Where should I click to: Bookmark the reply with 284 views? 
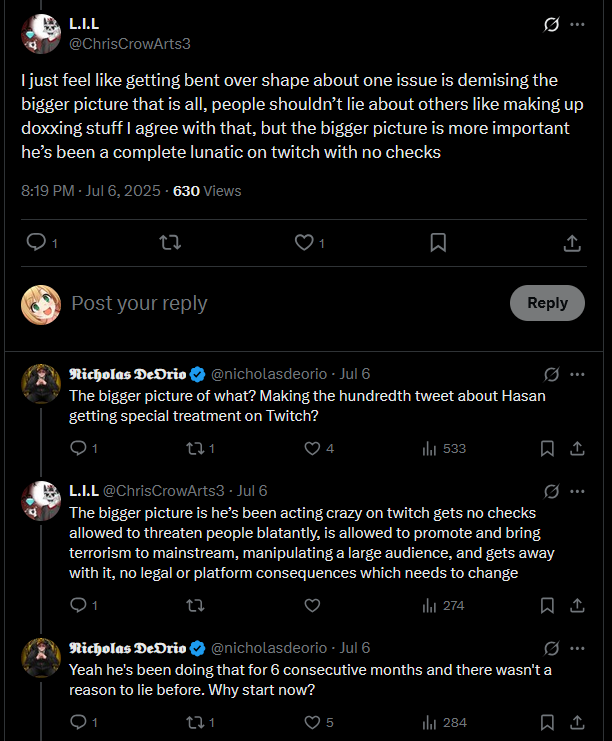pos(547,723)
